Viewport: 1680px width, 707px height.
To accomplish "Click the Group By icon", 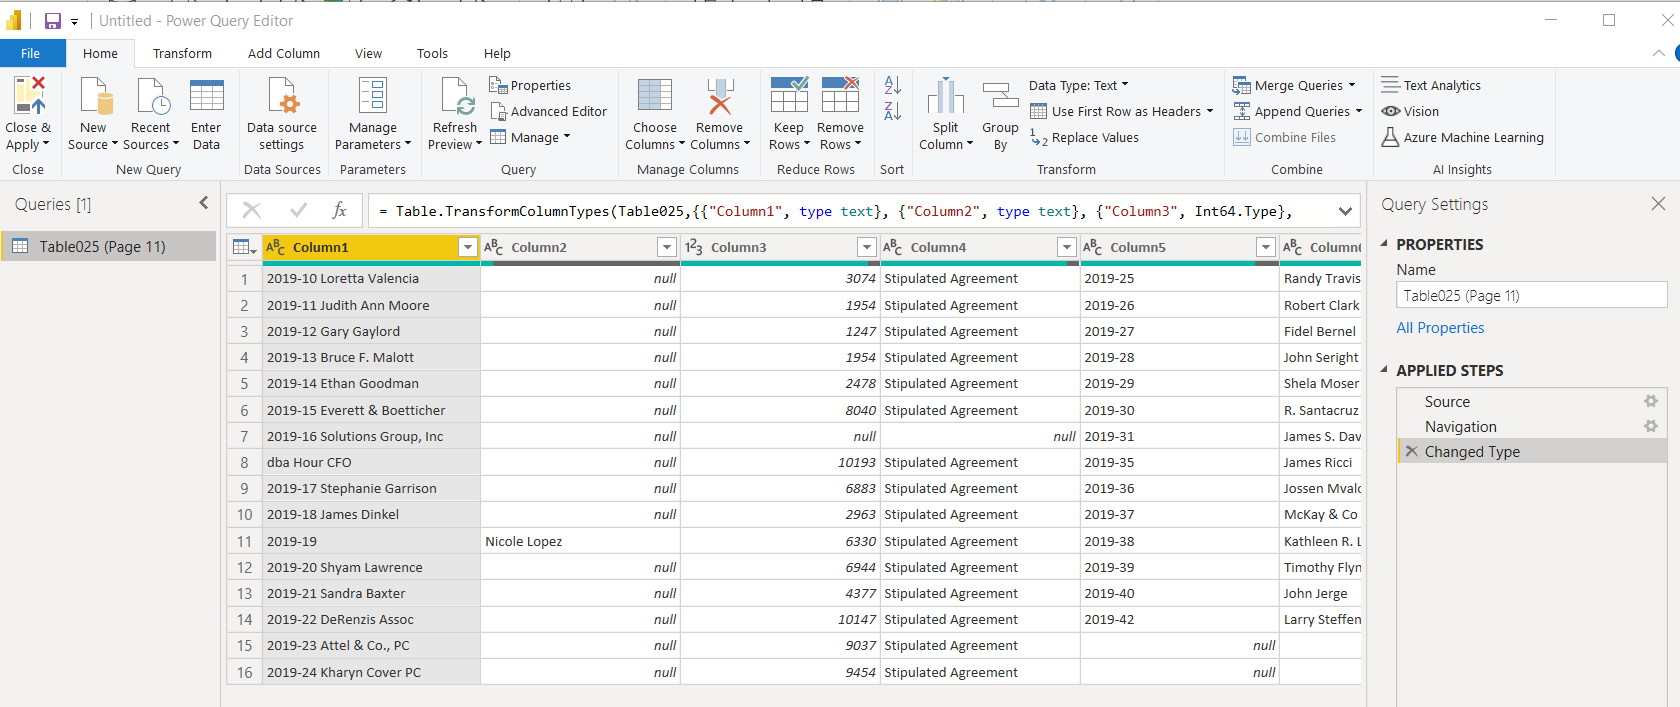I will 1000,97.
